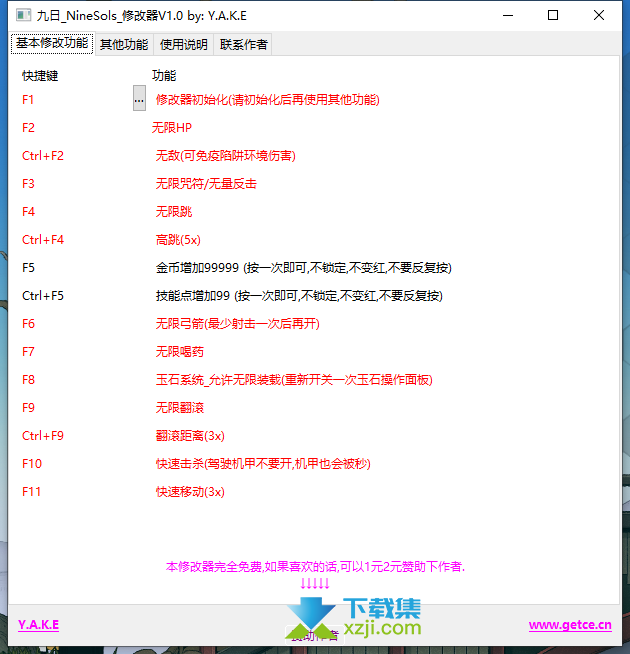Screen dimensions: 630x654
Task: Switch to the 基本修改功能 tab
Action: pos(52,43)
